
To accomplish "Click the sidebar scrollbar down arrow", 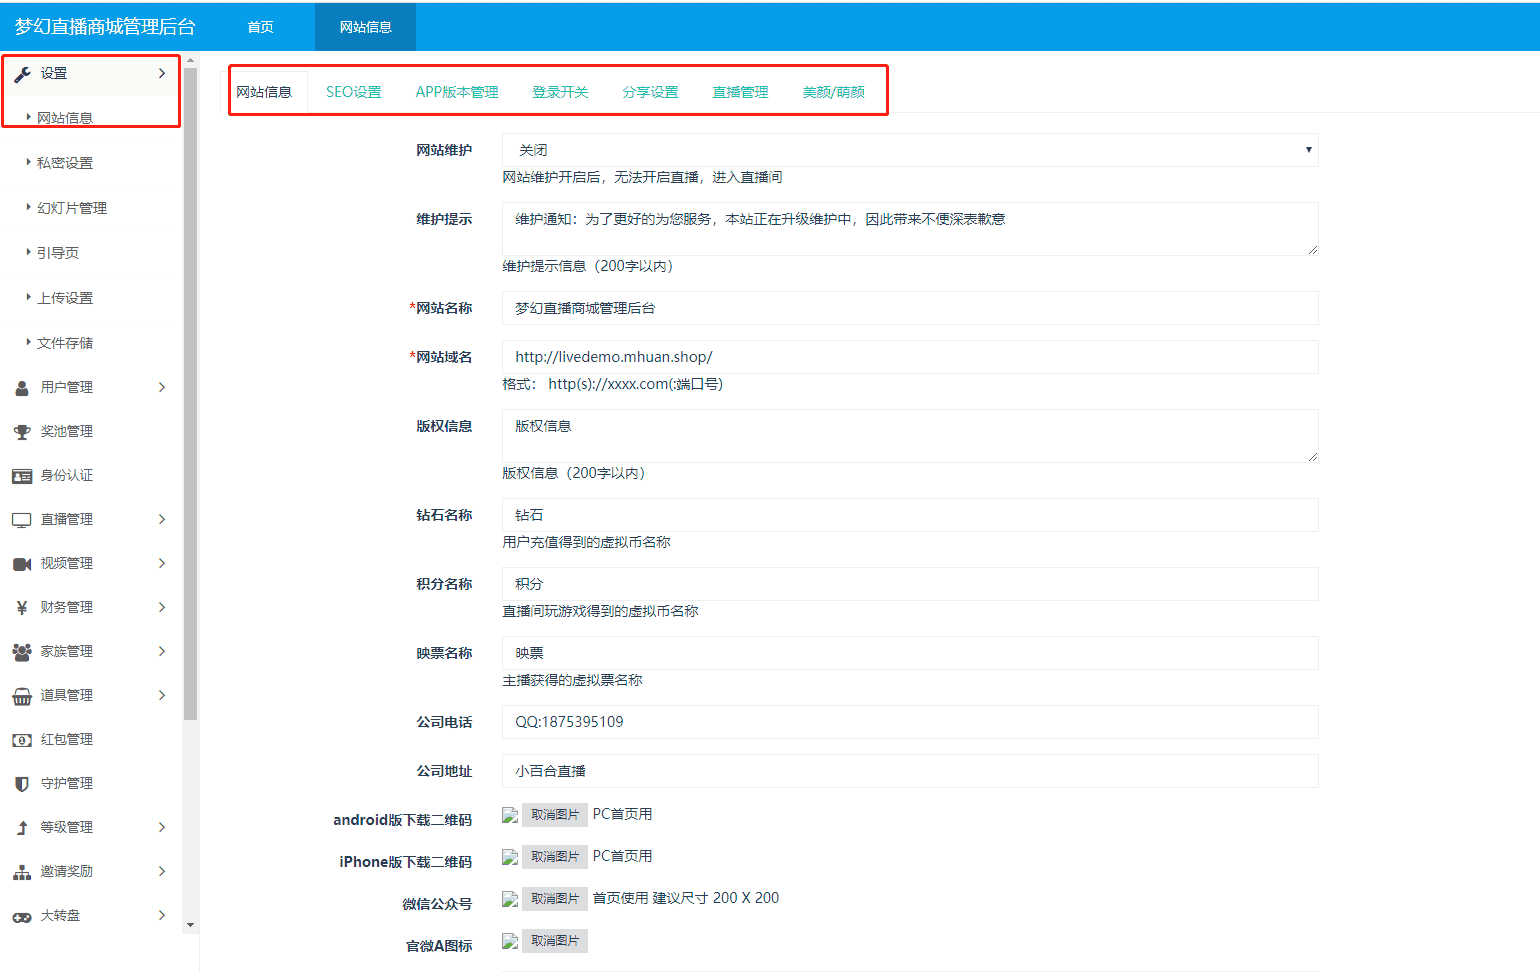I will click(x=191, y=925).
